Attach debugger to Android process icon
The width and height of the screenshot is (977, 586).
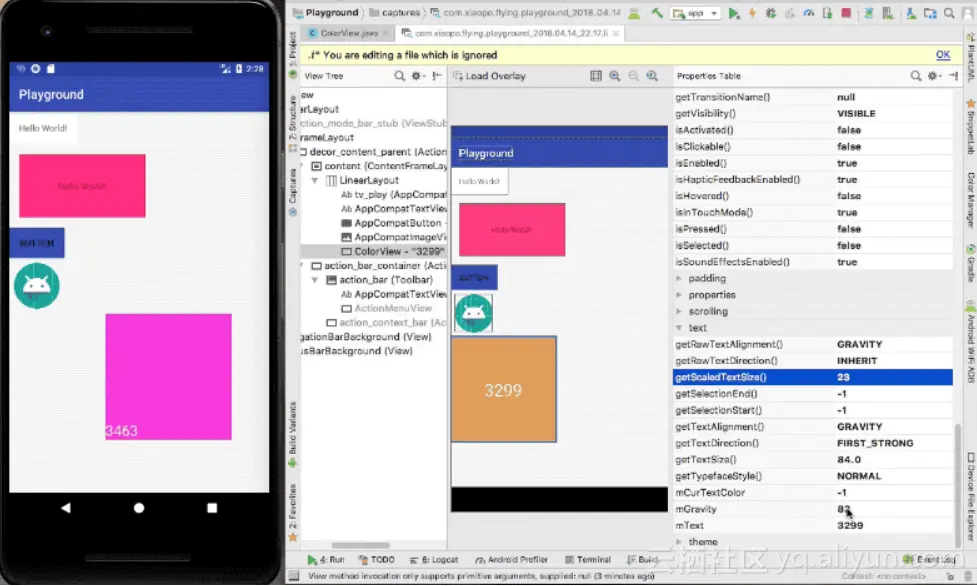pos(827,13)
